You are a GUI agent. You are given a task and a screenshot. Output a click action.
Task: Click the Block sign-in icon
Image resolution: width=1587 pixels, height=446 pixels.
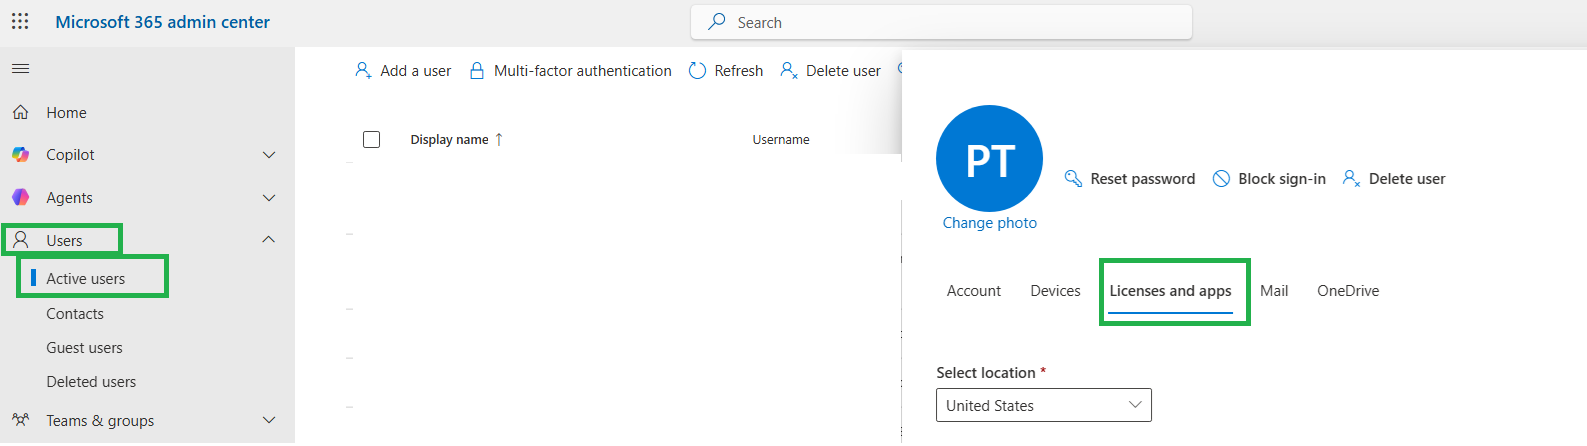coord(1221,178)
